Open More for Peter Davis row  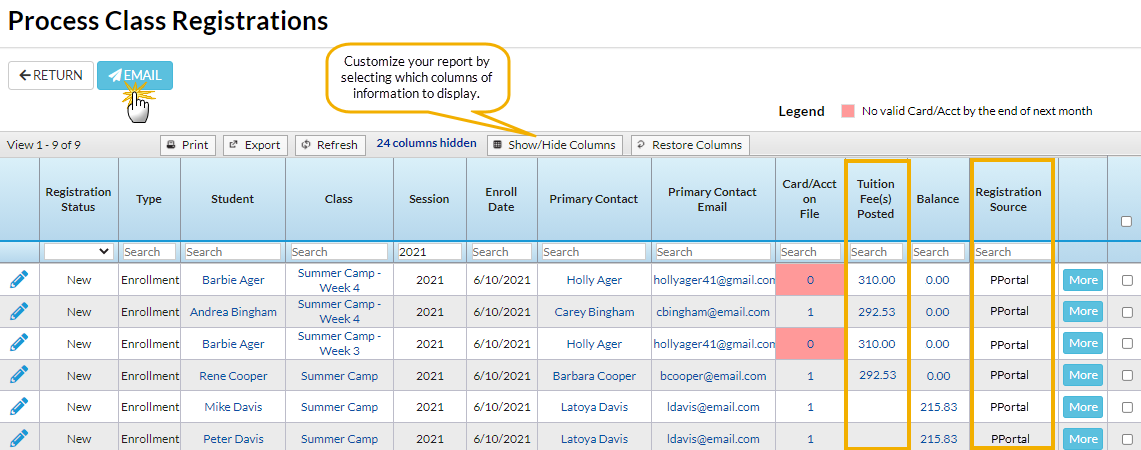tap(1083, 439)
